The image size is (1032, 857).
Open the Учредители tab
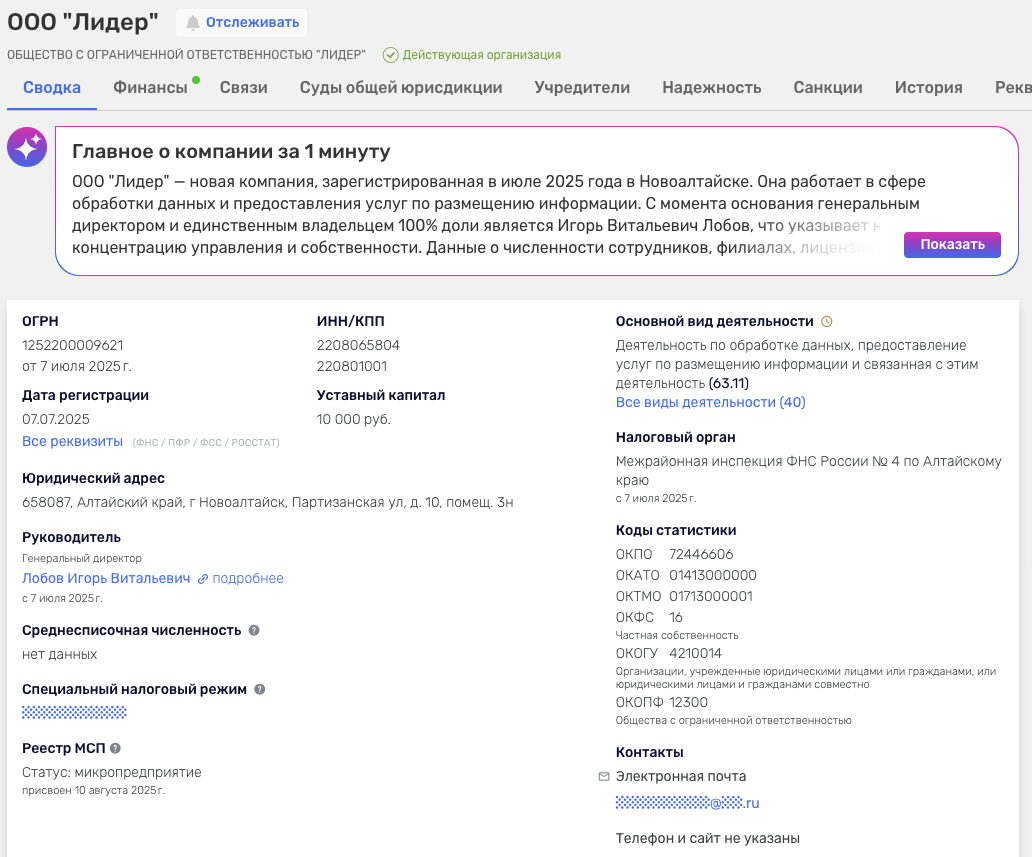tap(582, 88)
